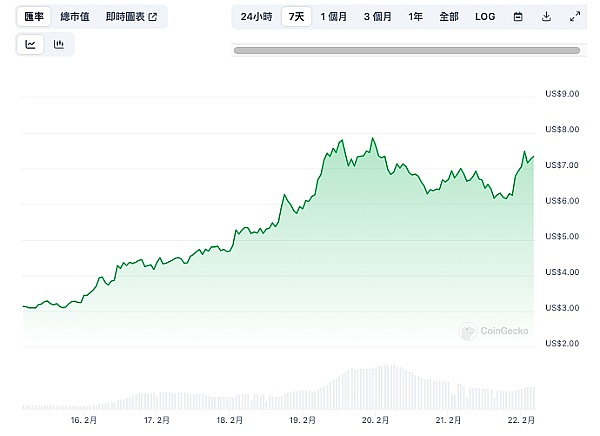Open 即時圖表 external link
600x436 pixels.
tap(131, 17)
